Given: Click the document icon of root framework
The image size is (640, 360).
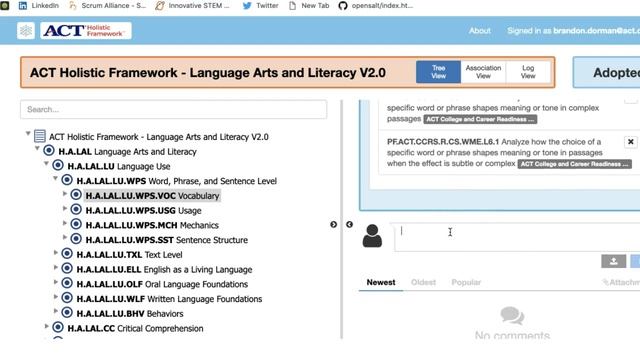Looking at the screenshot, I should pyautogui.click(x=40, y=136).
